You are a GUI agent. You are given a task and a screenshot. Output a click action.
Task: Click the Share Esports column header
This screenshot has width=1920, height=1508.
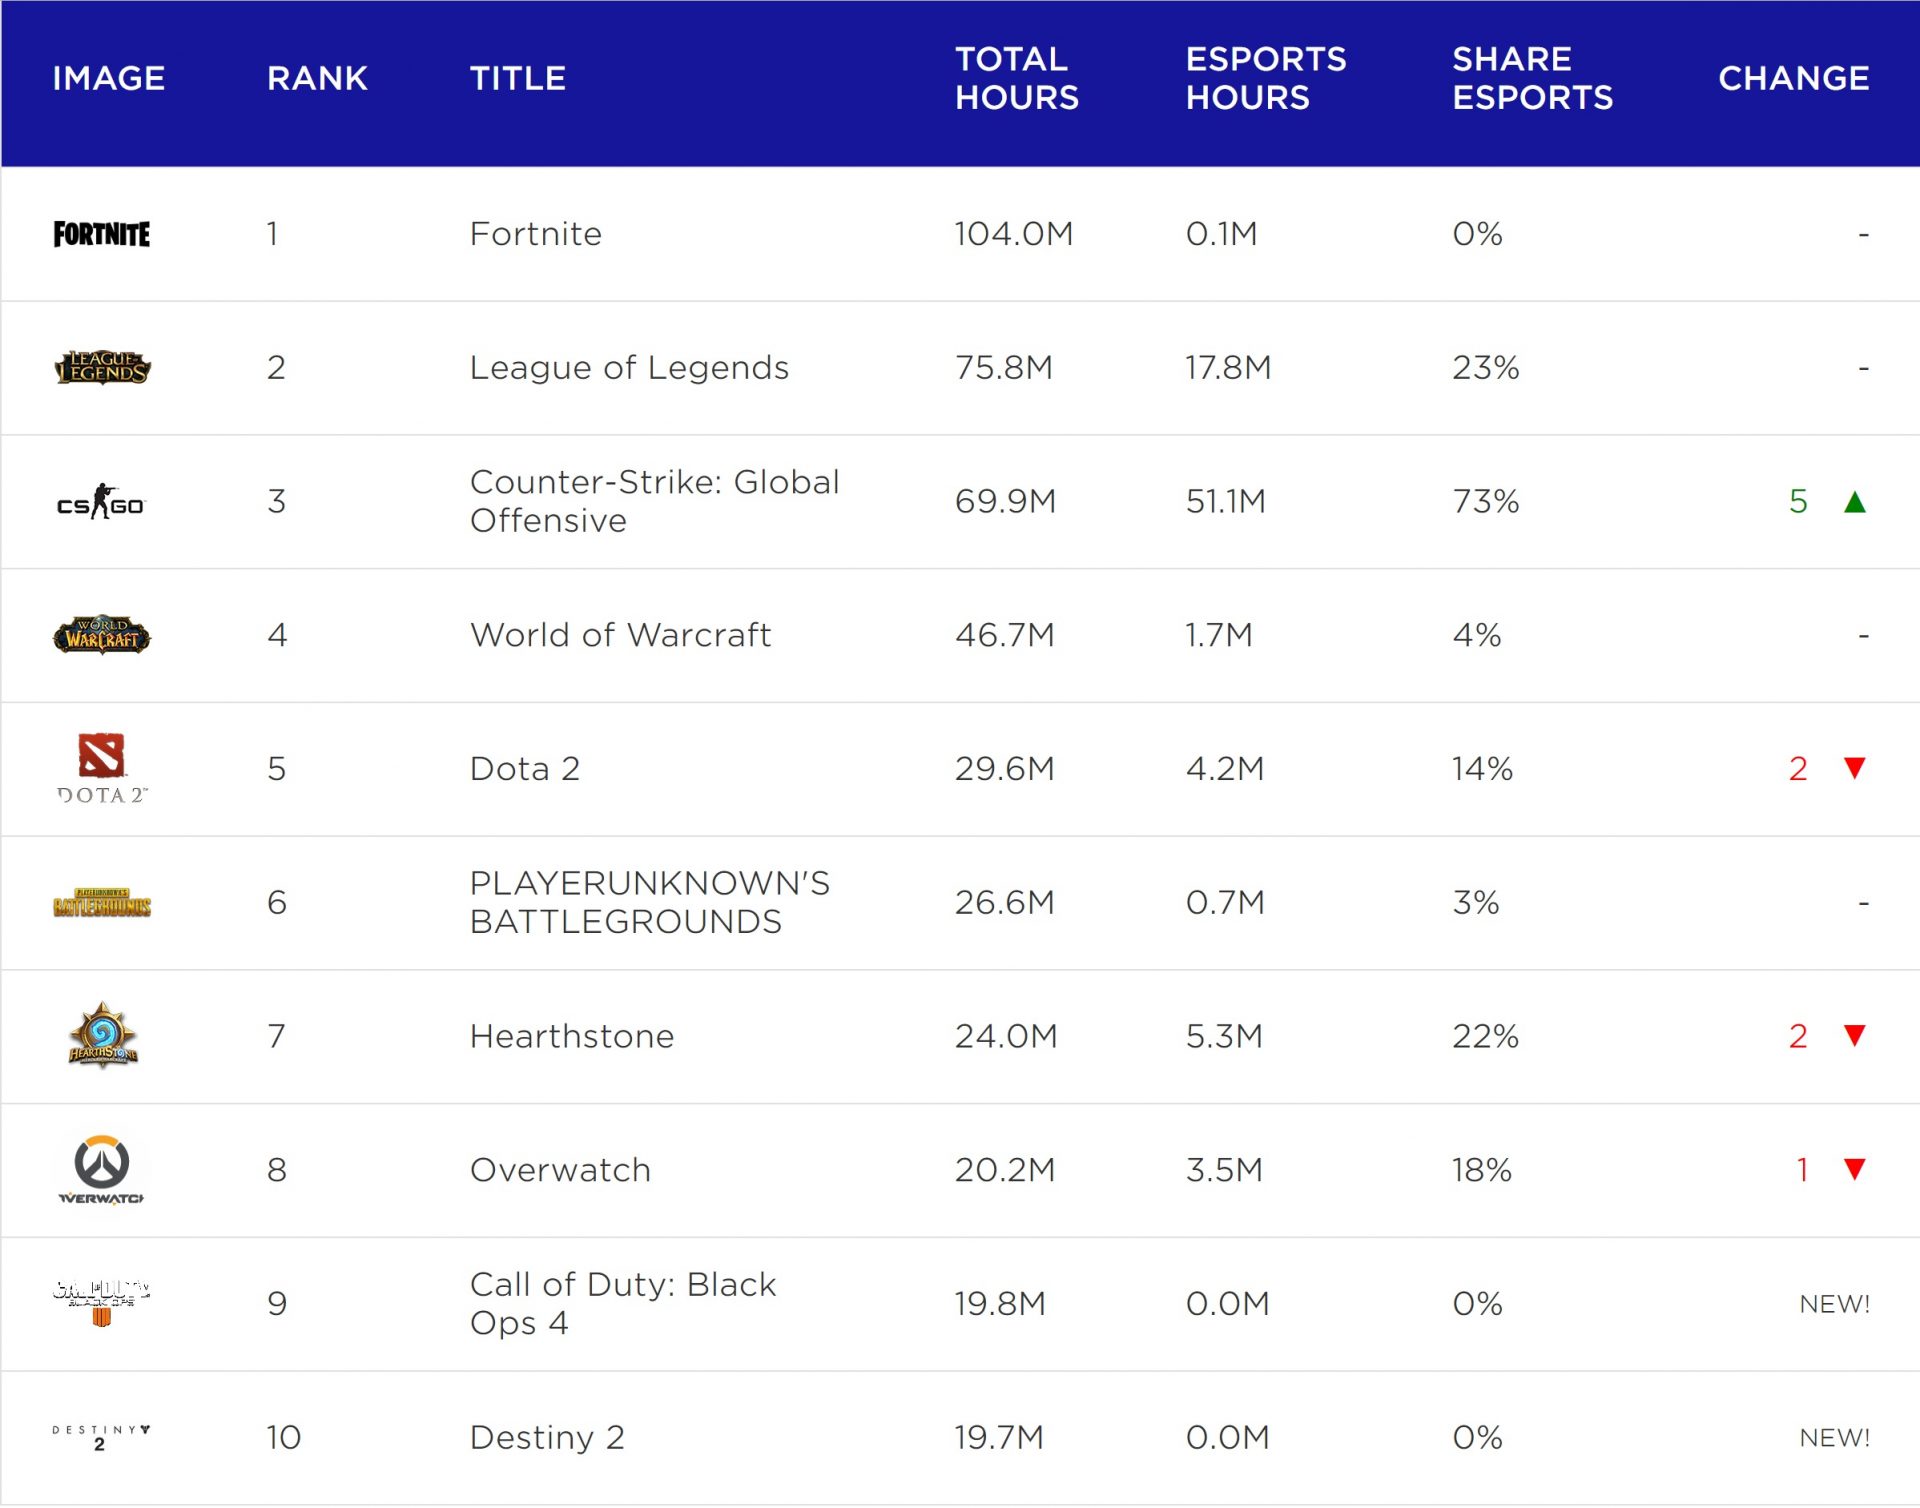tap(1533, 78)
